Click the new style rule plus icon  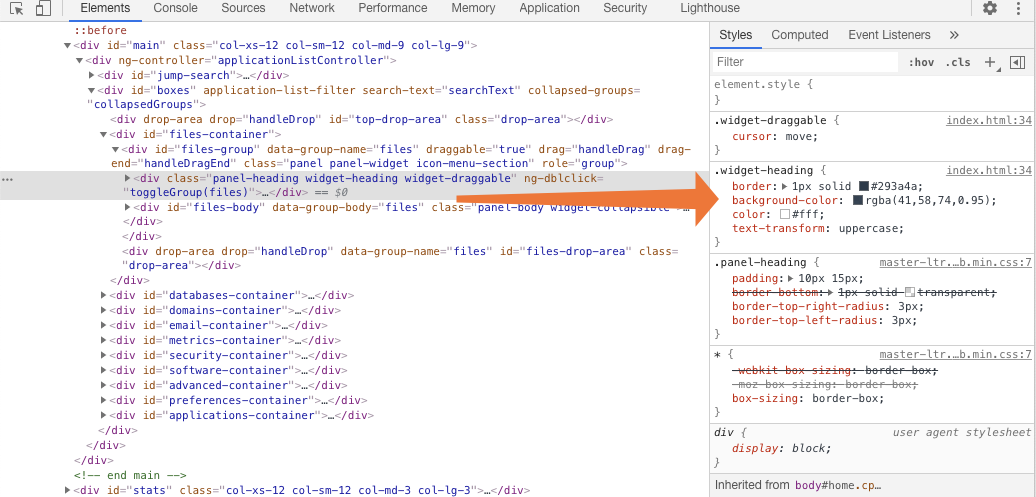[990, 62]
